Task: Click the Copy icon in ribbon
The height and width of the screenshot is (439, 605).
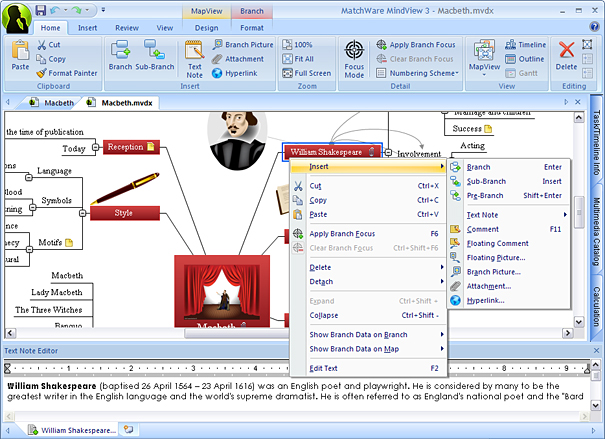Action: coord(41,59)
